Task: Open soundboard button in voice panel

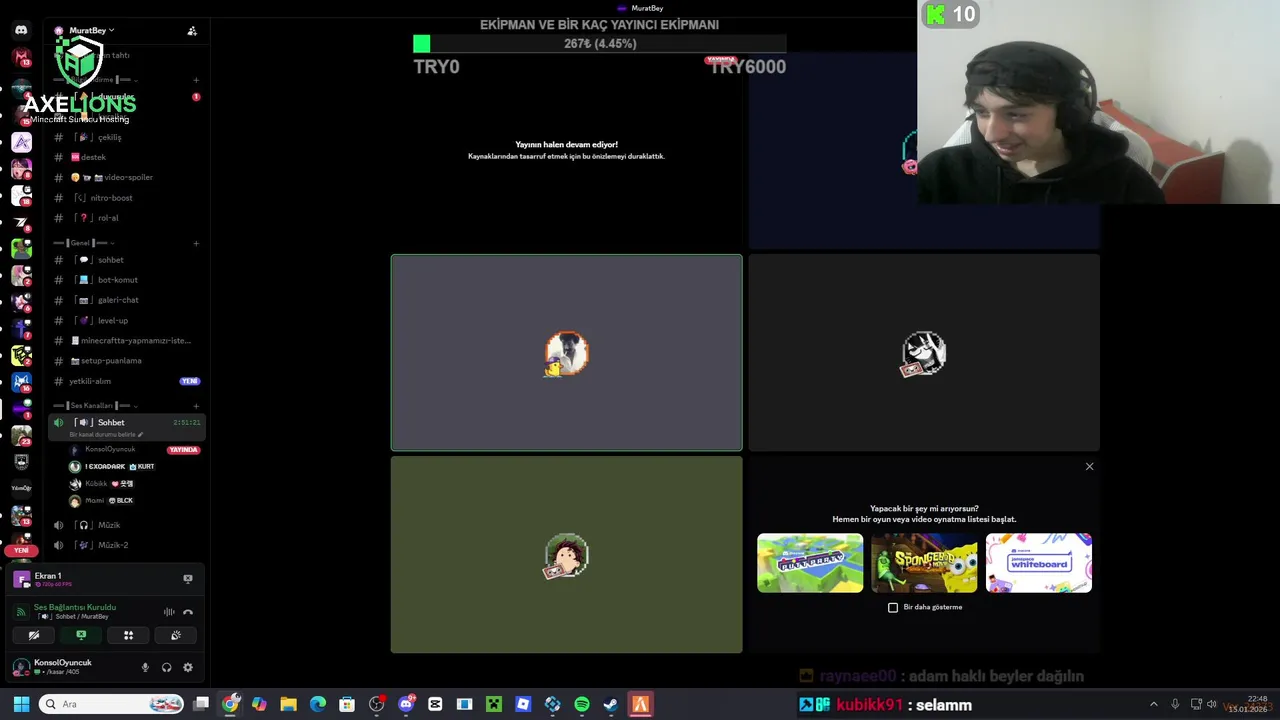Action: tap(175, 635)
